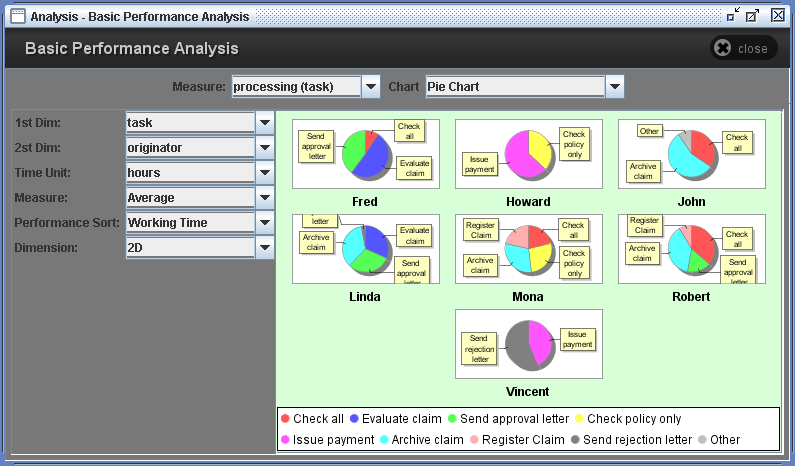The image size is (795, 466).
Task: Click the detach window icon in title bar
Action: tap(733, 15)
